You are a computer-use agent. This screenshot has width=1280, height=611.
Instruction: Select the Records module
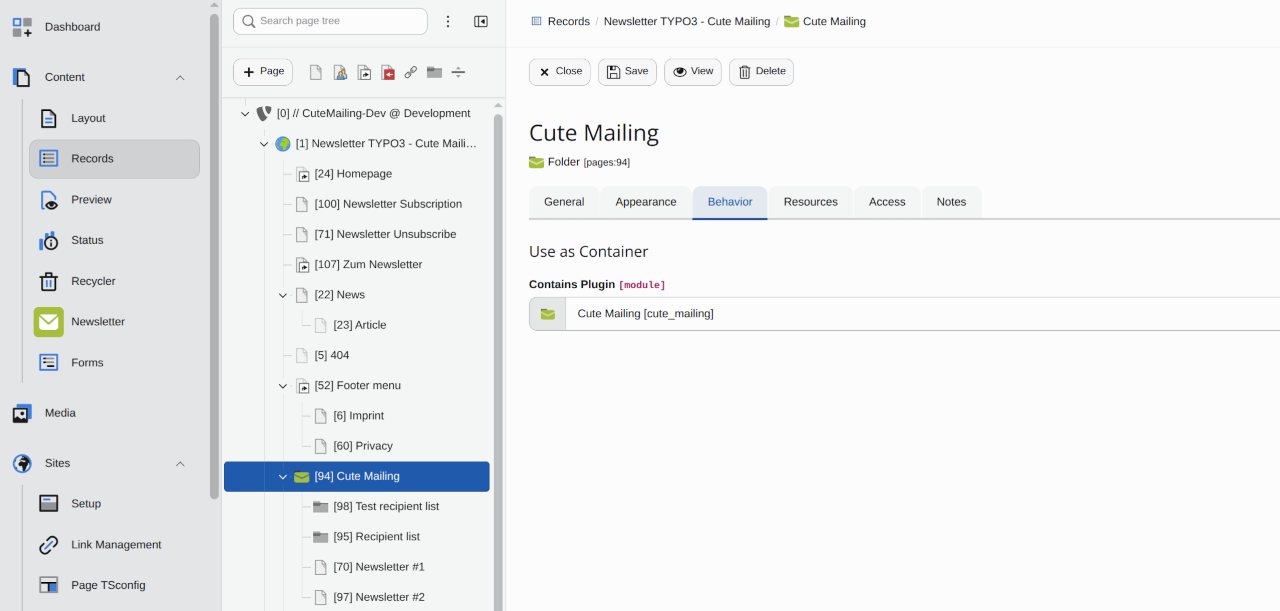coord(114,159)
